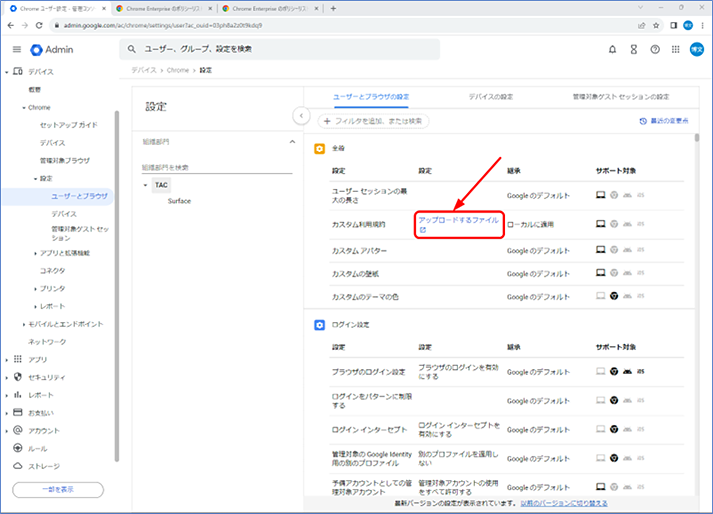Select the first Chrome browser tab

[x=58, y=8]
